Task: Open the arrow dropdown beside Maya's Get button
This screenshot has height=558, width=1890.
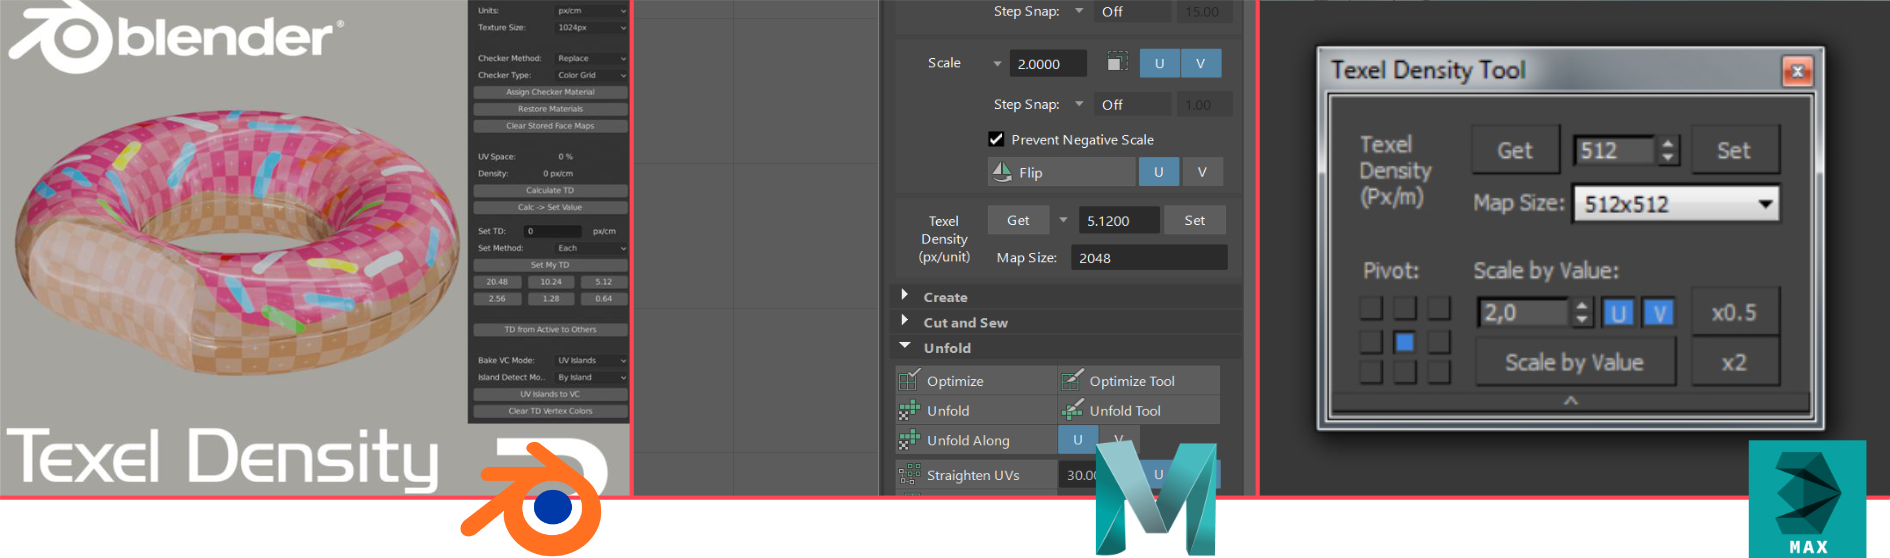Action: pyautogui.click(x=1063, y=220)
